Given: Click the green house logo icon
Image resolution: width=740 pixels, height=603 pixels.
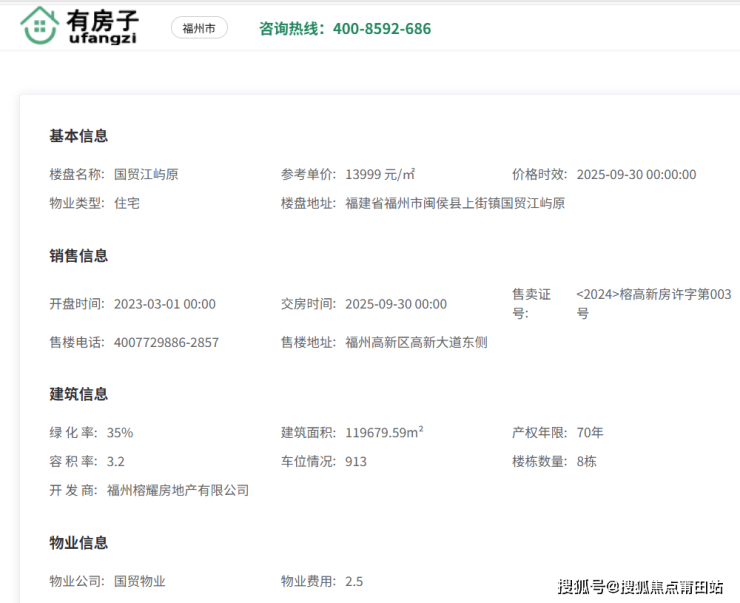Looking at the screenshot, I should pyautogui.click(x=39, y=26).
